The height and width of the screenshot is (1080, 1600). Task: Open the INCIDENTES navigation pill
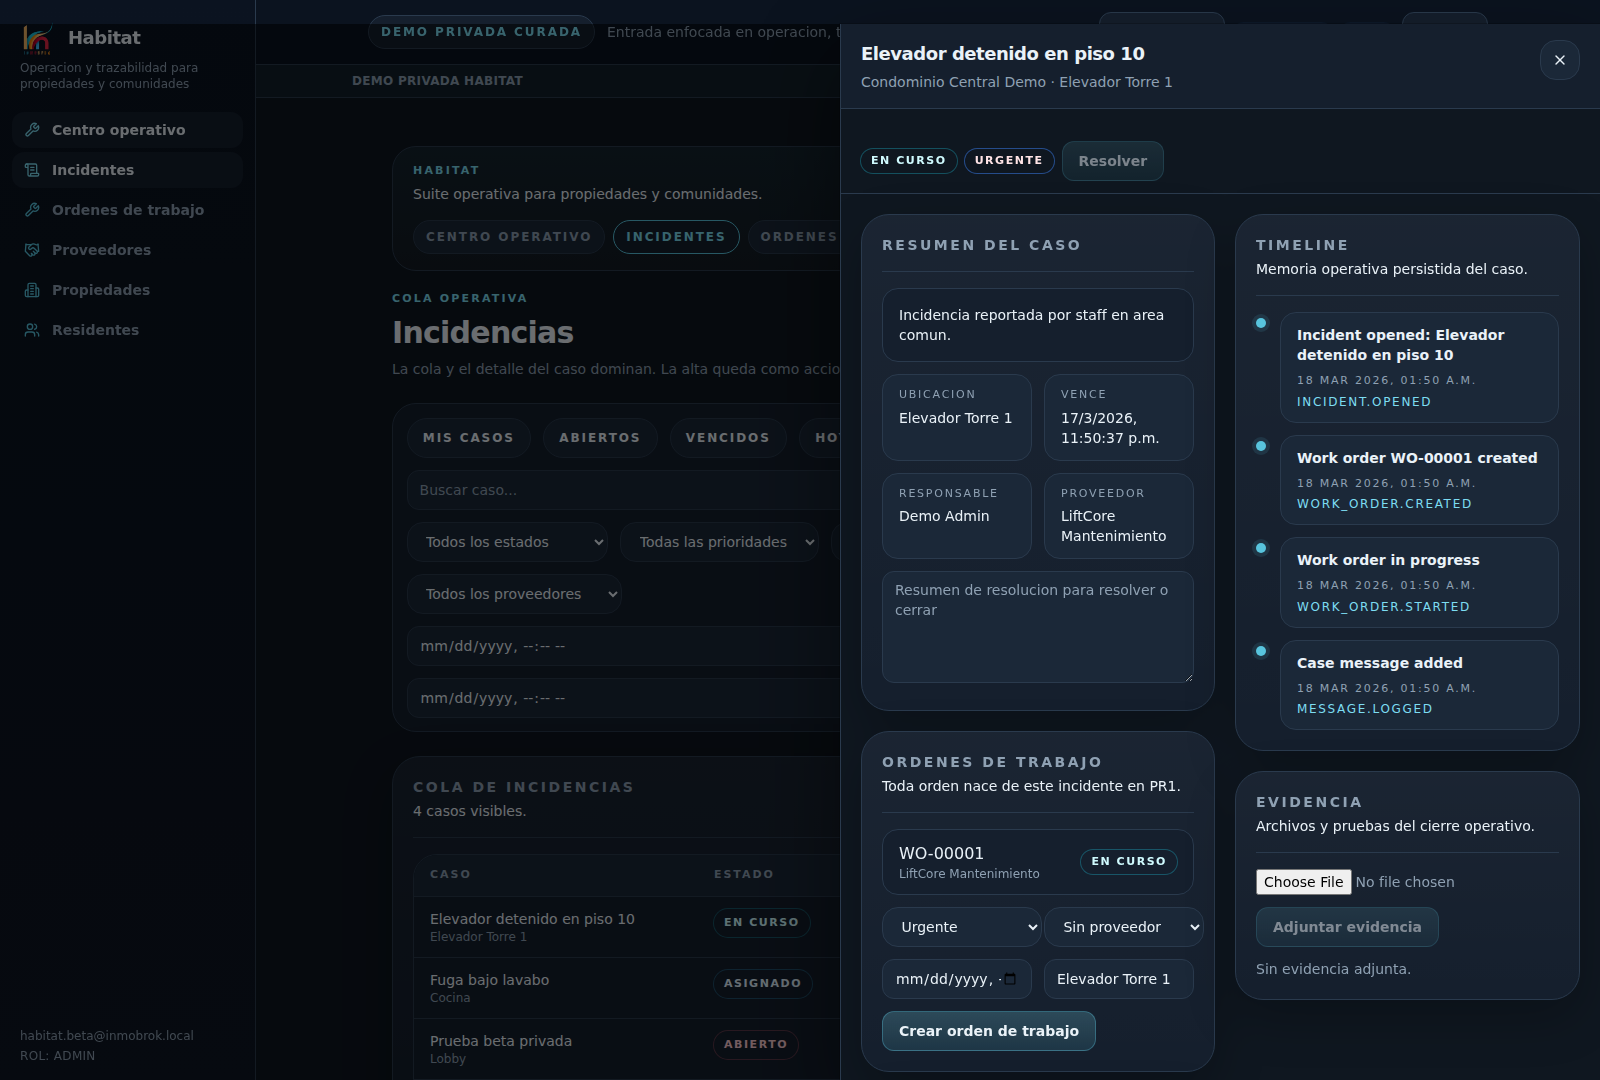click(x=676, y=237)
